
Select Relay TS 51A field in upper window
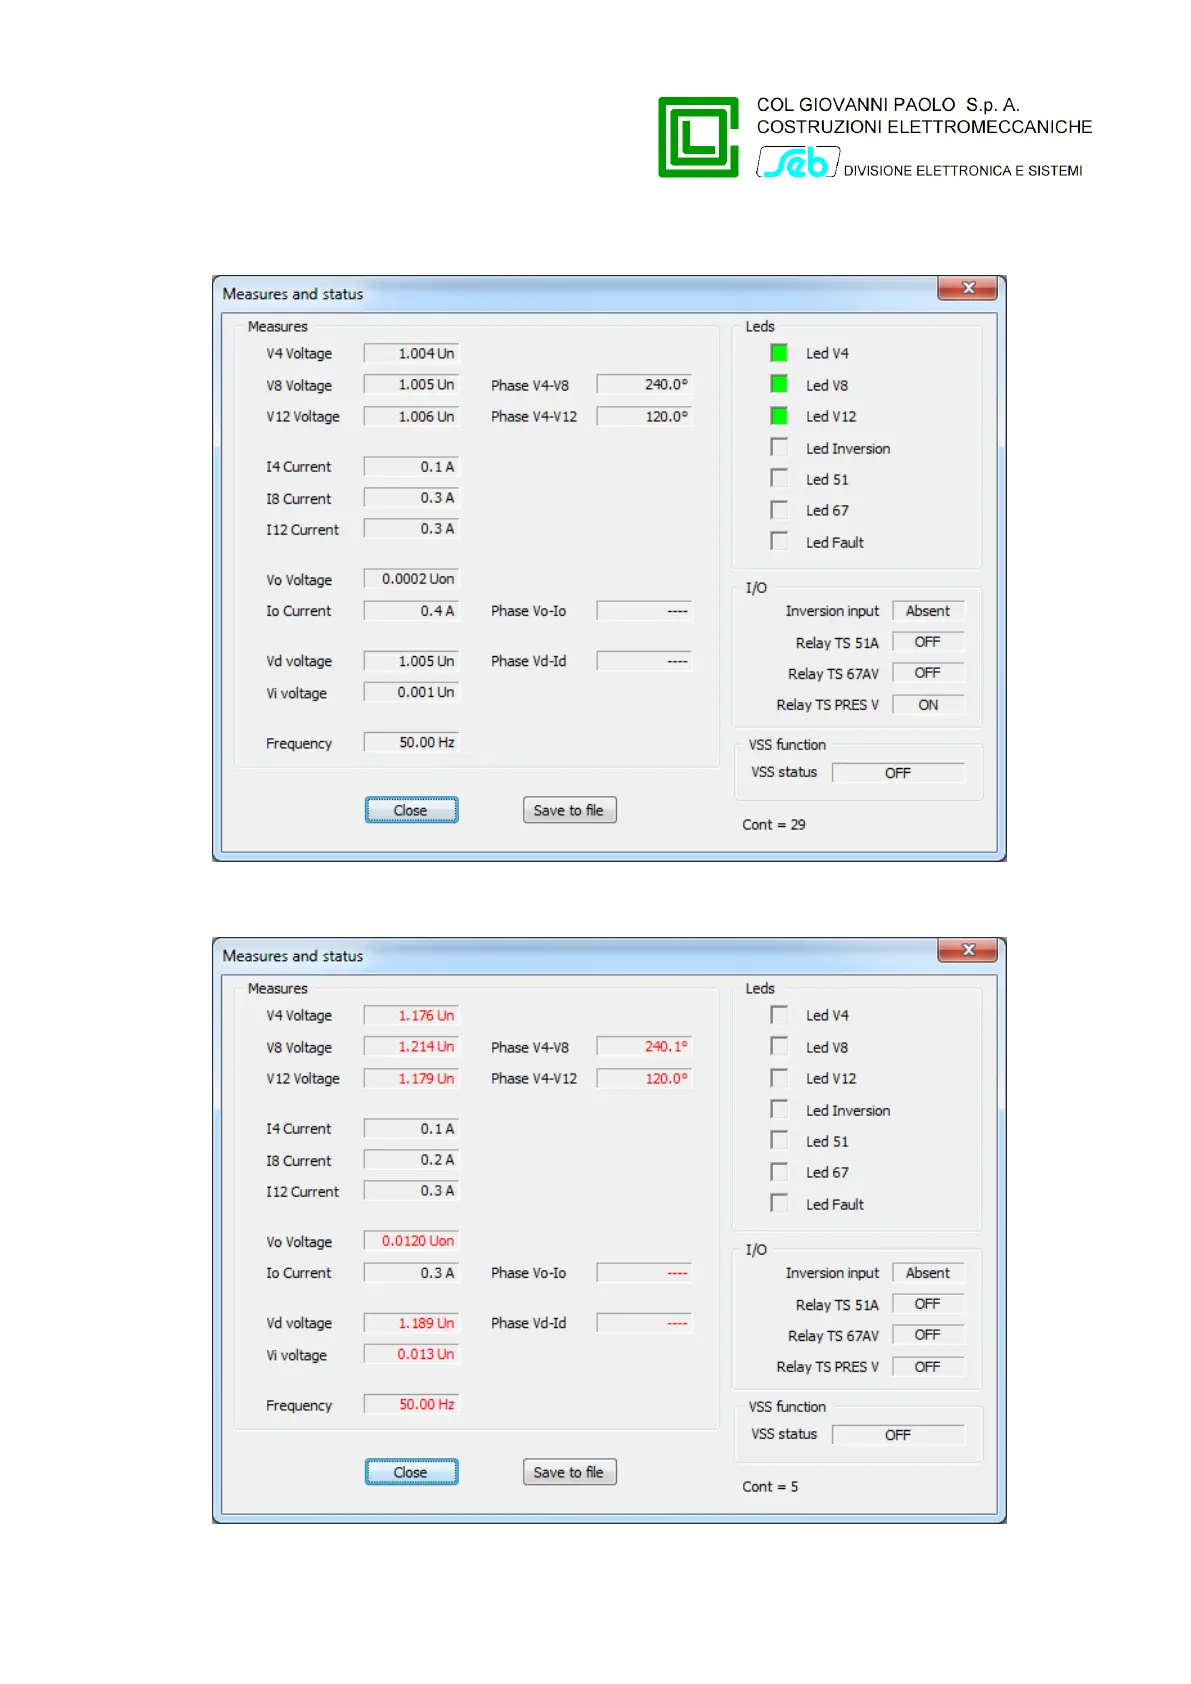(929, 641)
